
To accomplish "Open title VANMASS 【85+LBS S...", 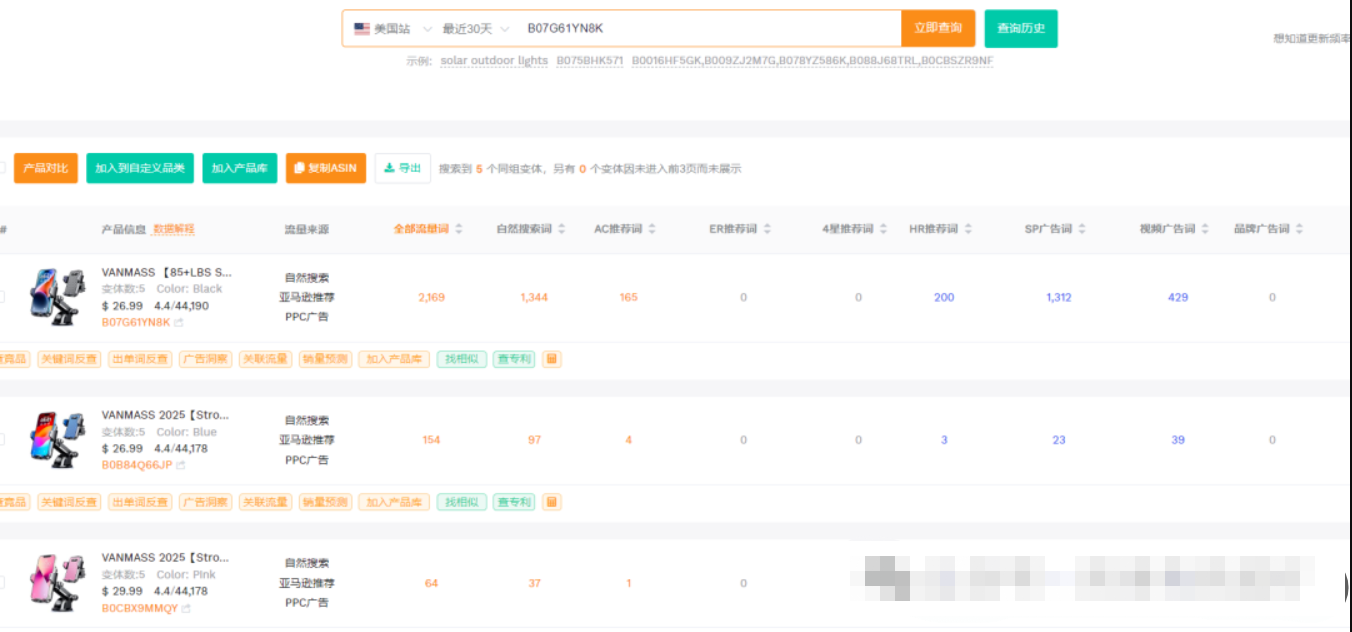I will 167,272.
